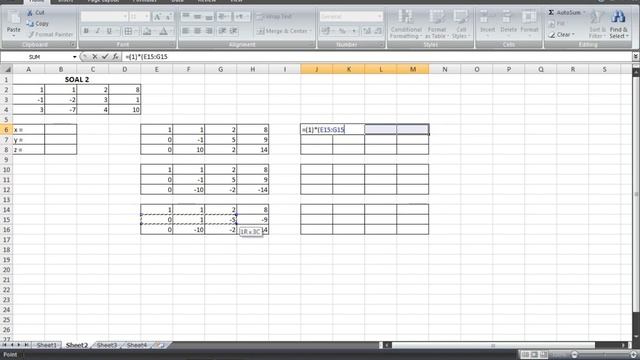
Task: Click Increase Decimal icon
Action: tap(367, 31)
